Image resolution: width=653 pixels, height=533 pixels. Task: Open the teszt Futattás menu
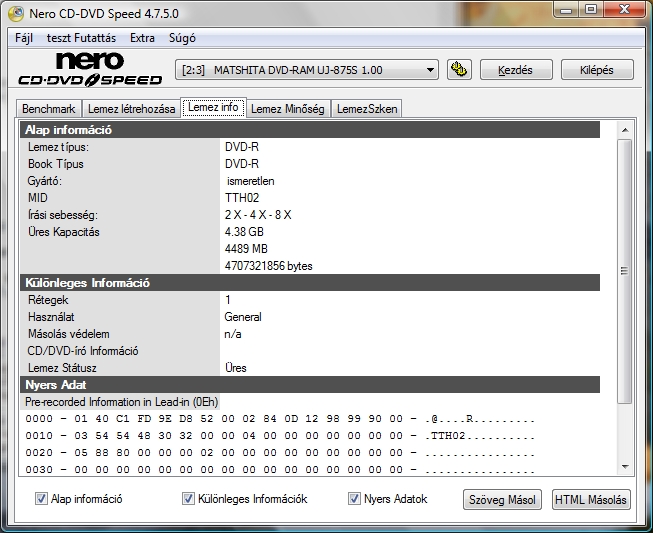[x=81, y=38]
